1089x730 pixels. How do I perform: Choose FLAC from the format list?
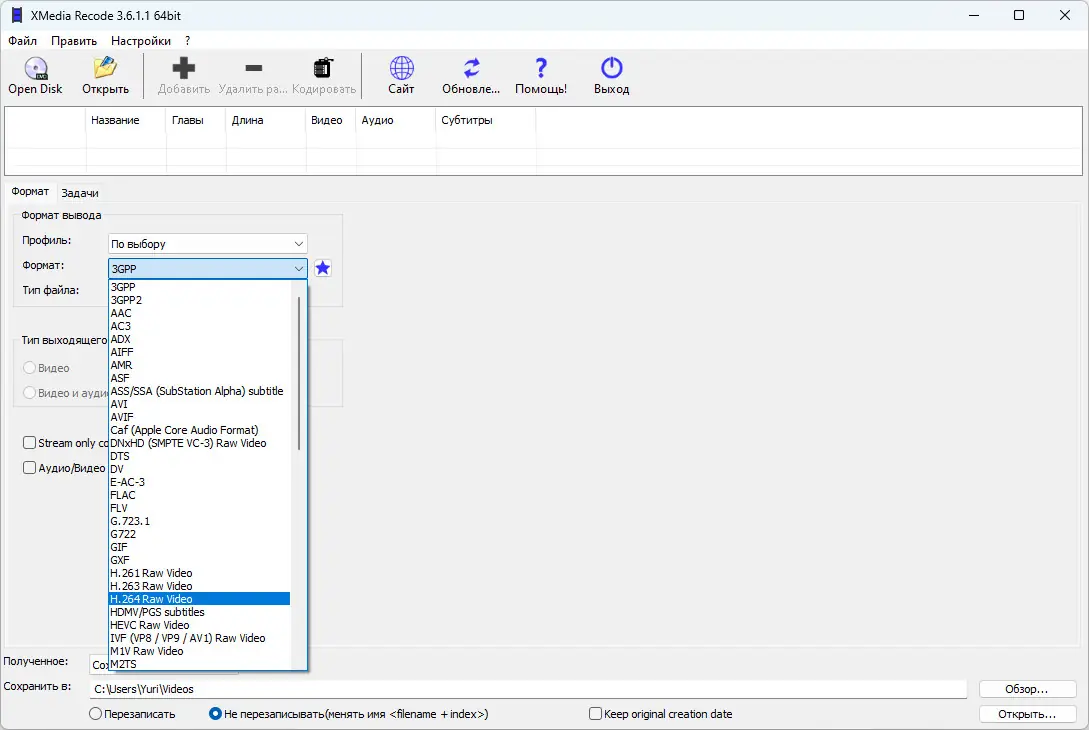point(199,495)
